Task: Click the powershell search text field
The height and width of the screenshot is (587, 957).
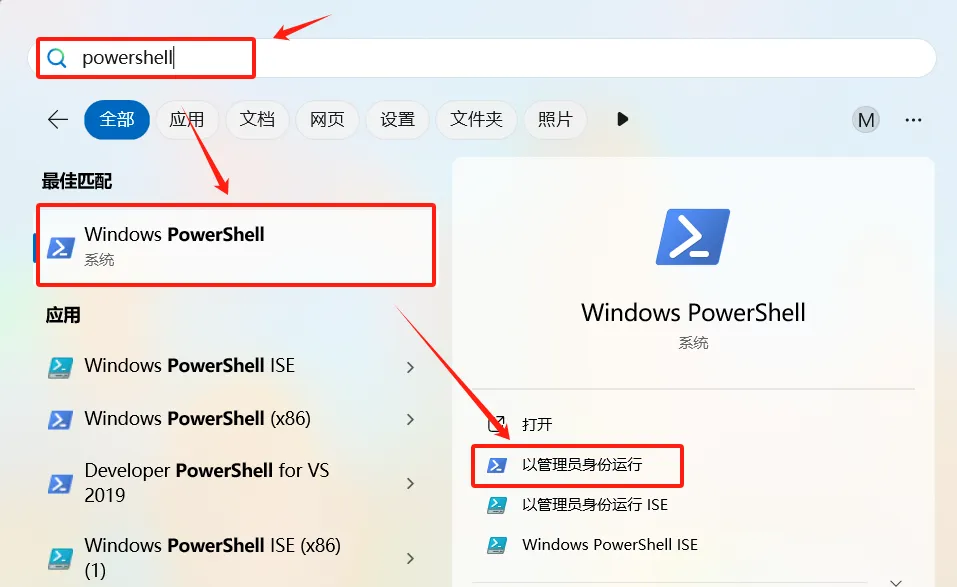Action: (482, 58)
